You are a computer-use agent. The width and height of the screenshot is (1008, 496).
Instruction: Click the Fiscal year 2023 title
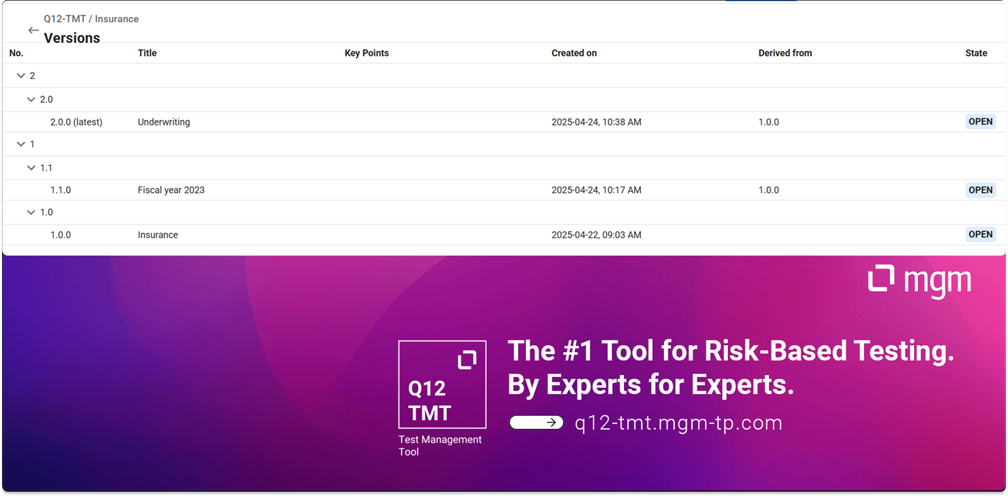coord(171,190)
